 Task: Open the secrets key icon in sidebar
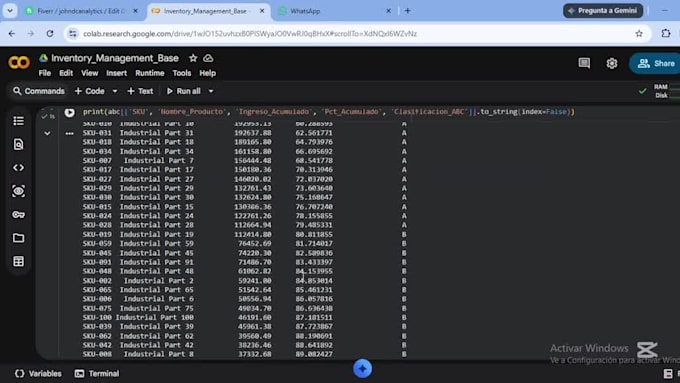(x=18, y=214)
